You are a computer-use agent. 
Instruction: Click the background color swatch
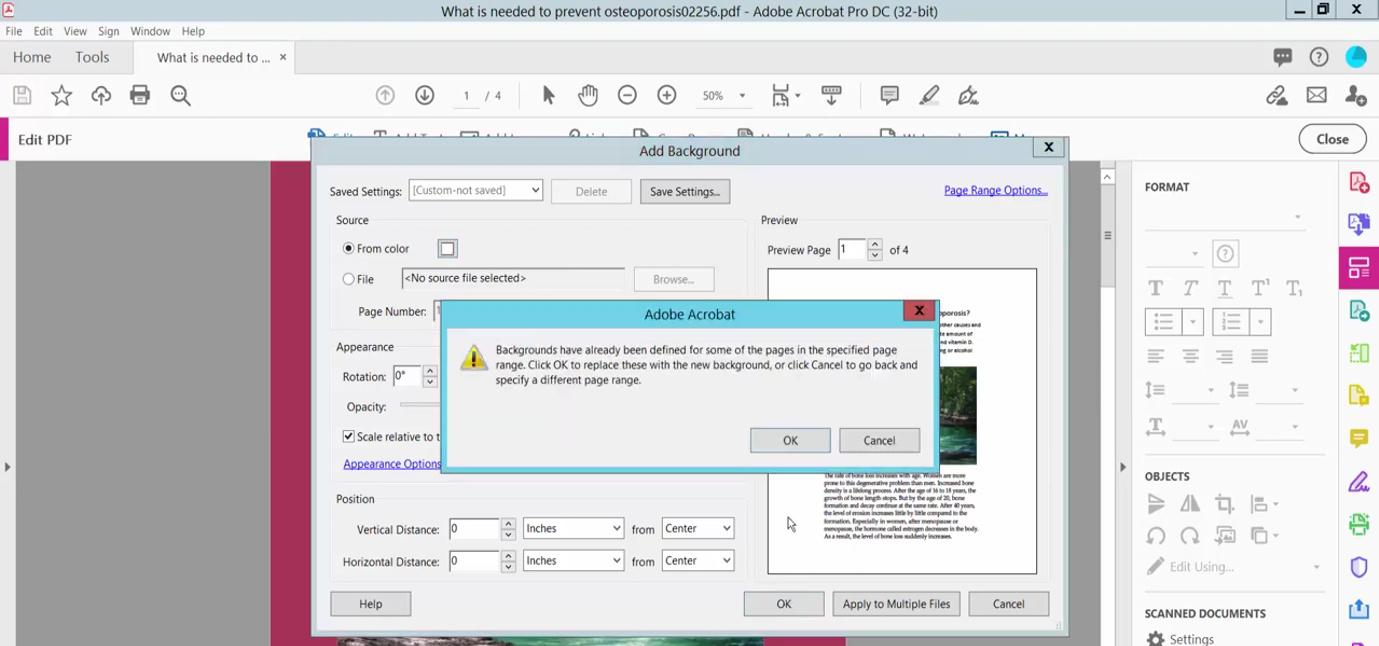pyautogui.click(x=447, y=249)
